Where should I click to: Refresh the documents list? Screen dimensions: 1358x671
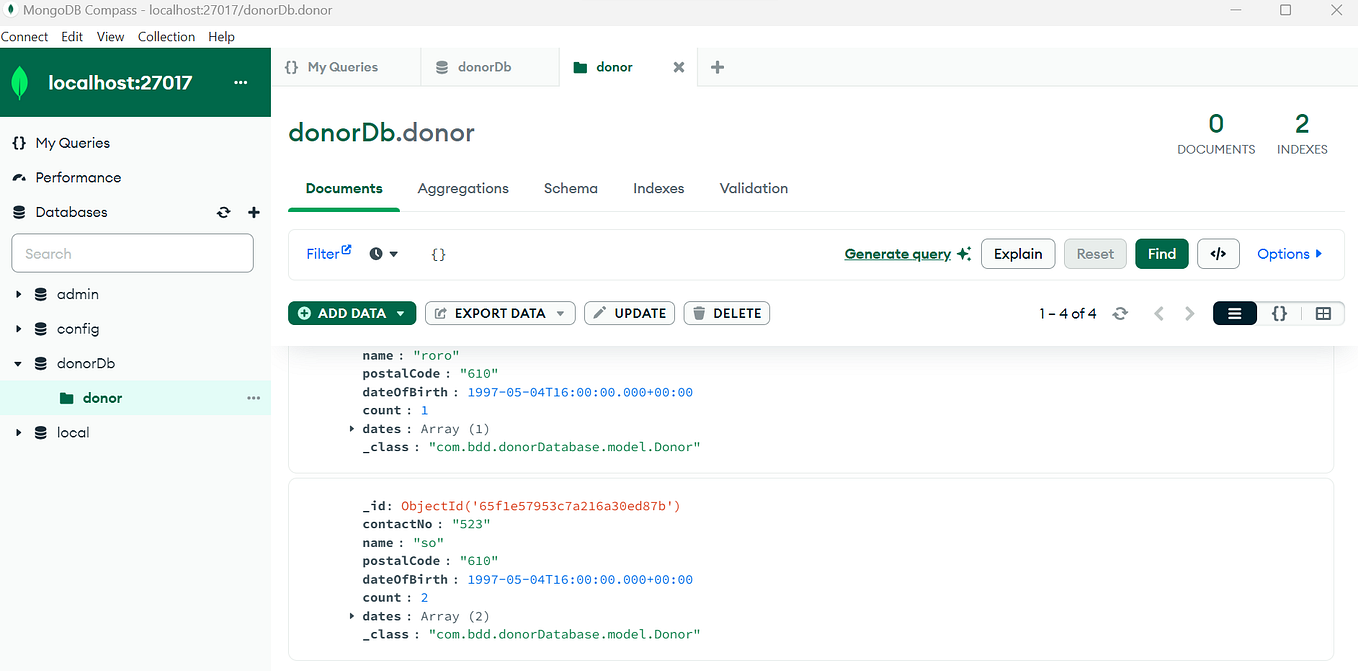coord(1120,313)
